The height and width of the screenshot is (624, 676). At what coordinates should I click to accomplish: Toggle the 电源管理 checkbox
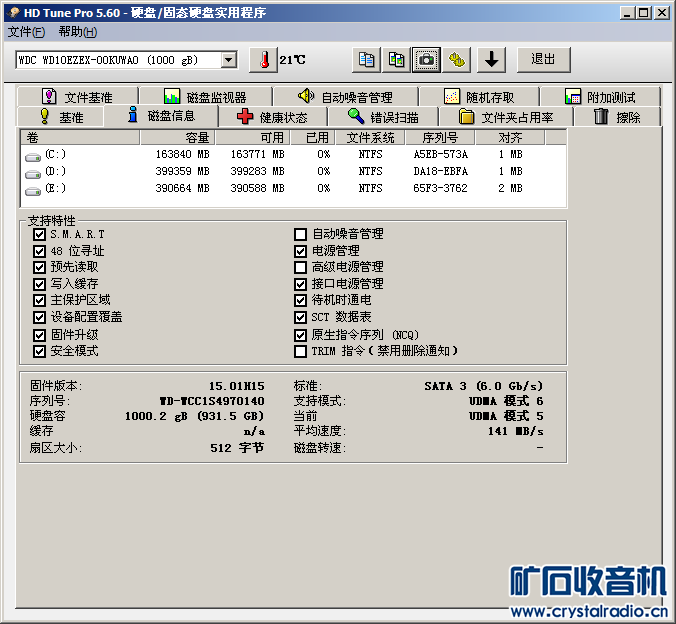tap(300, 251)
